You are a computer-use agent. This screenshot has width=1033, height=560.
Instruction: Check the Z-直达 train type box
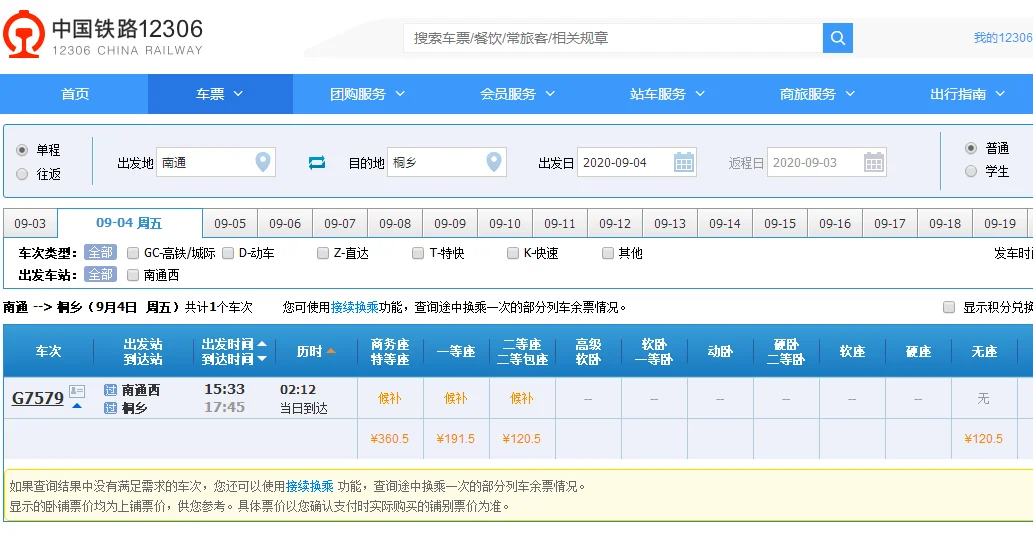[323, 253]
